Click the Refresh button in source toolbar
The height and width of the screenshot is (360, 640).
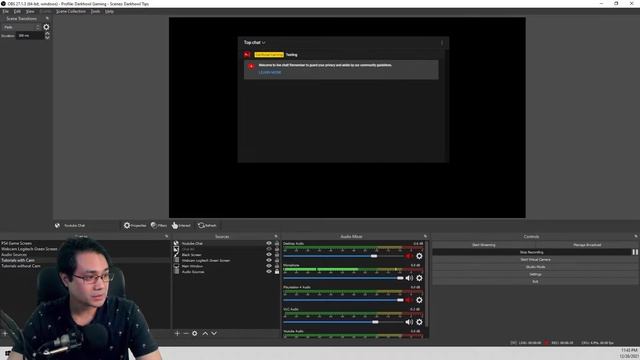[x=207, y=225]
